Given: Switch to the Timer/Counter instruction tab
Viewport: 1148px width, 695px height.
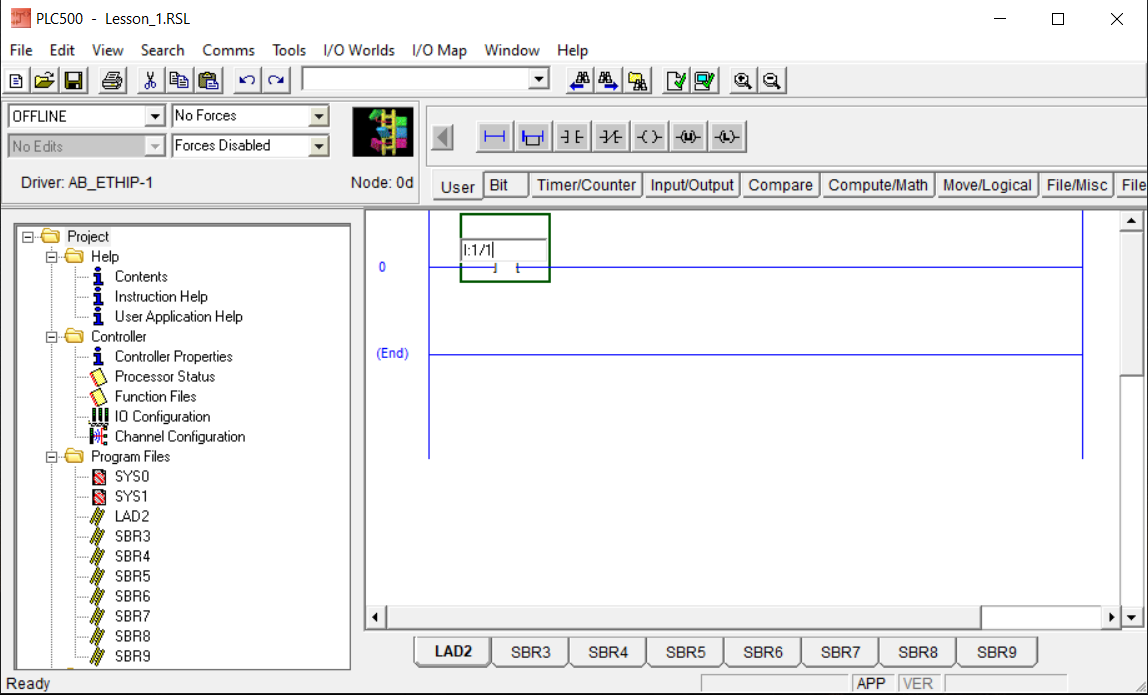Looking at the screenshot, I should pos(586,185).
